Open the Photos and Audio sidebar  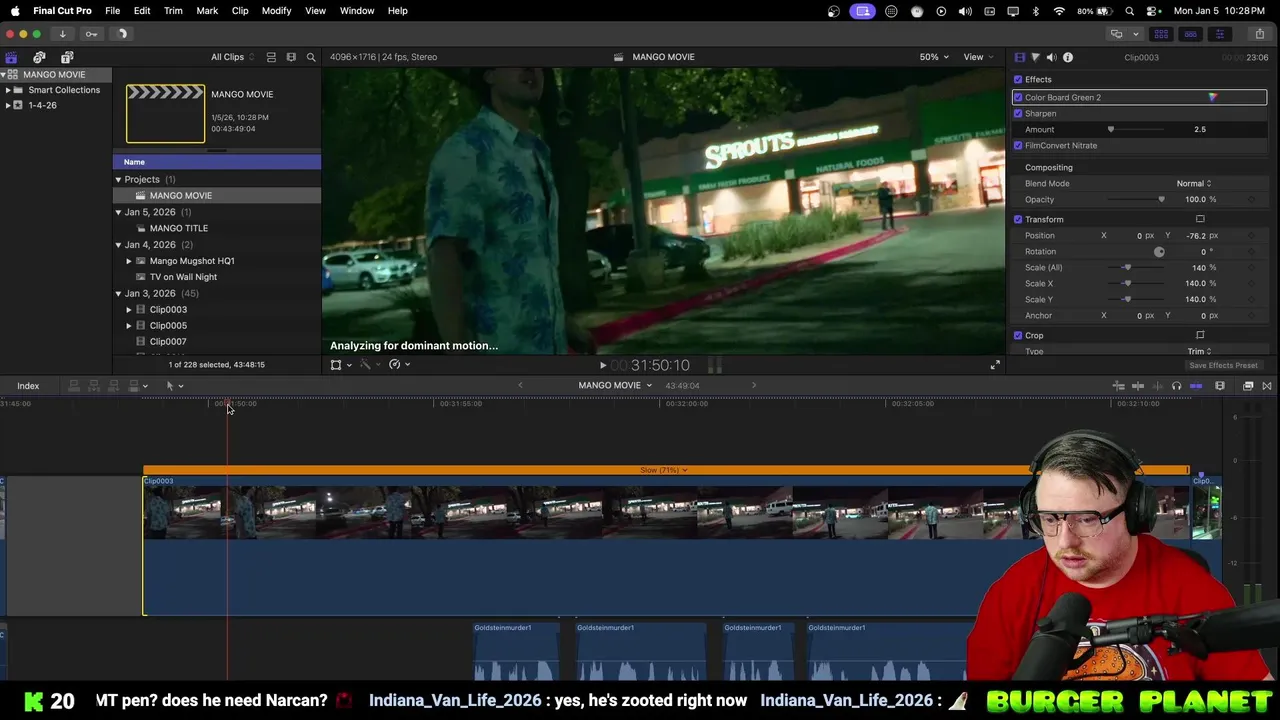(x=39, y=57)
